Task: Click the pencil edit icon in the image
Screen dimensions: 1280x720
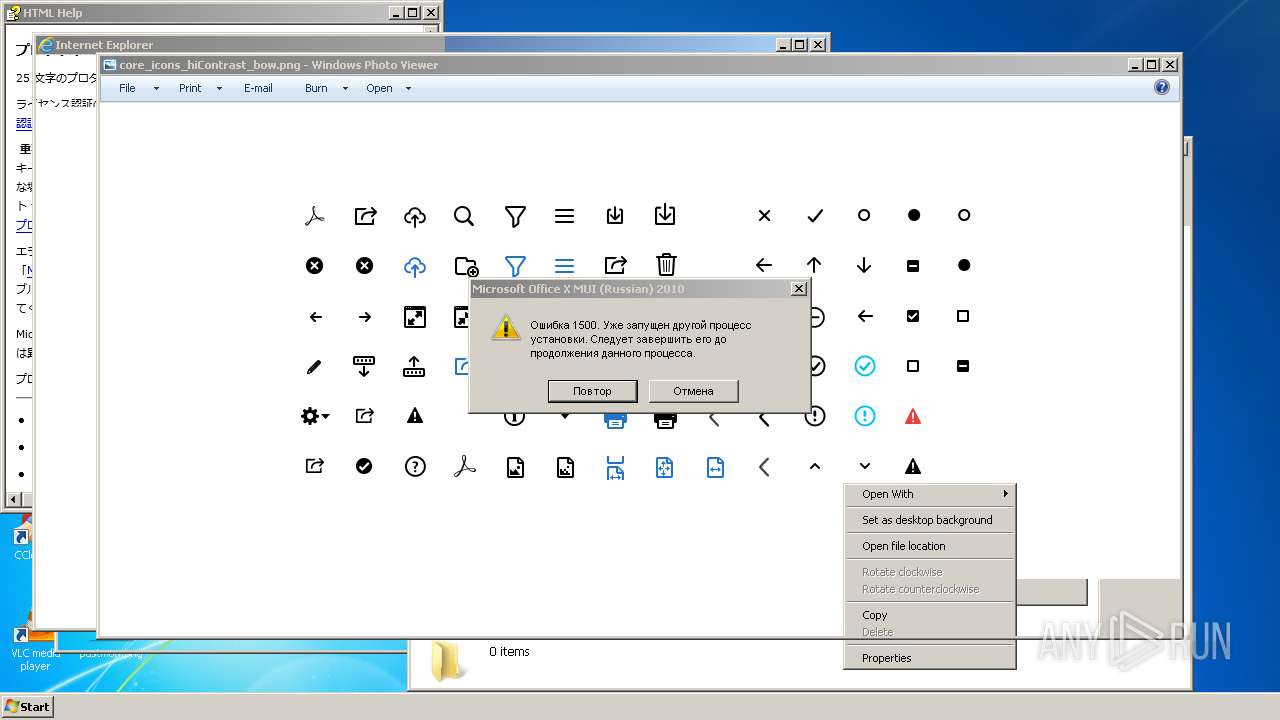Action: [314, 367]
